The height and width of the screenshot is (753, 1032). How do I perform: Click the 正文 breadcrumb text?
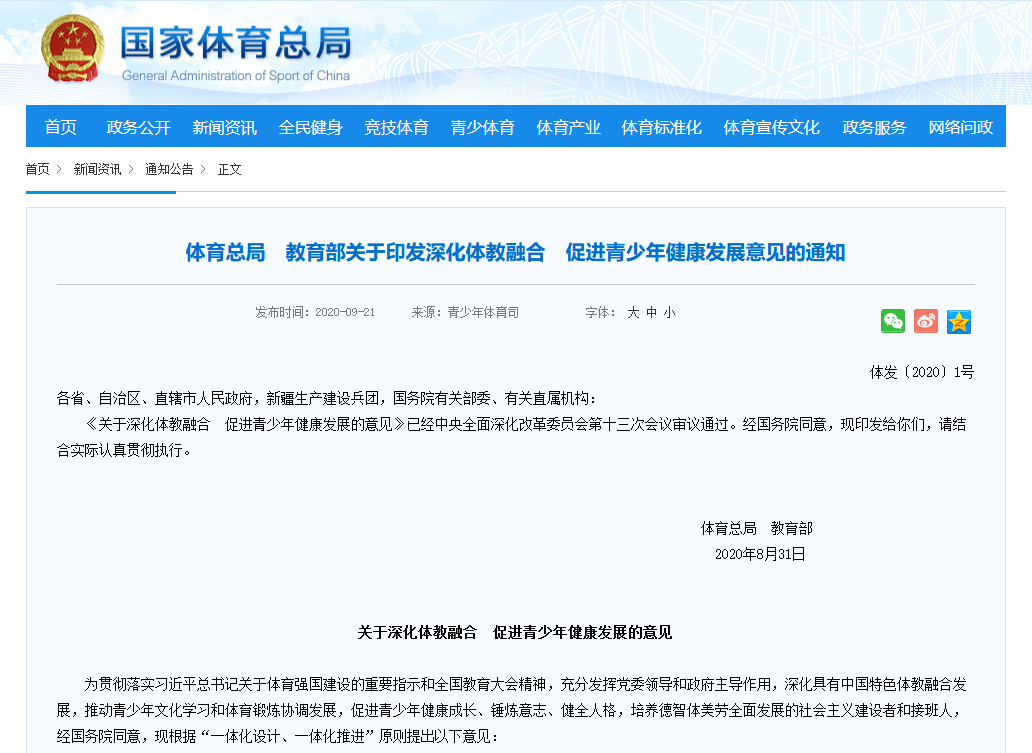(230, 169)
